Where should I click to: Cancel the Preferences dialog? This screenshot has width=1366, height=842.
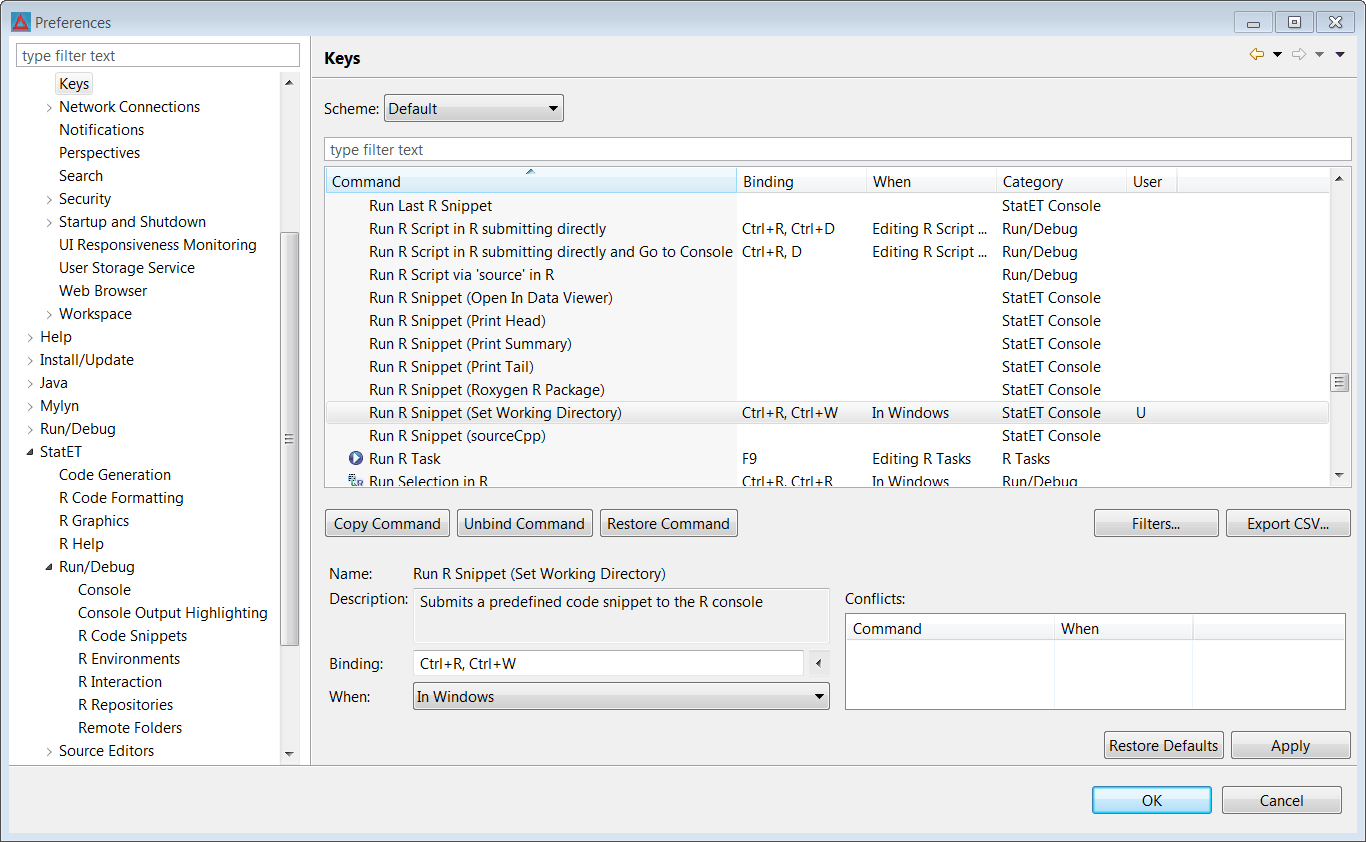pyautogui.click(x=1282, y=800)
